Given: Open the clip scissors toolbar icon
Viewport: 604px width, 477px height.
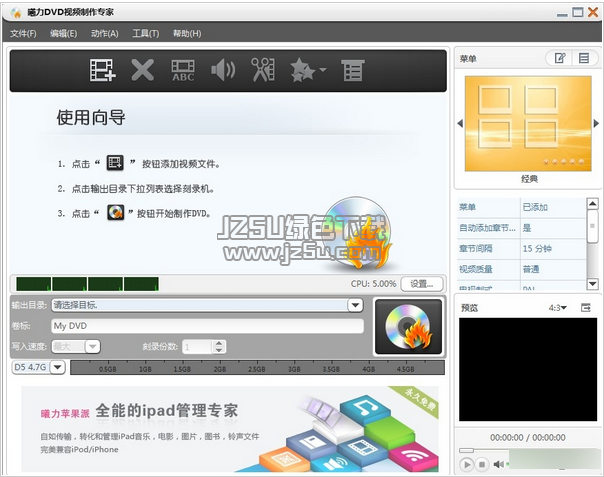Looking at the screenshot, I should pyautogui.click(x=263, y=70).
